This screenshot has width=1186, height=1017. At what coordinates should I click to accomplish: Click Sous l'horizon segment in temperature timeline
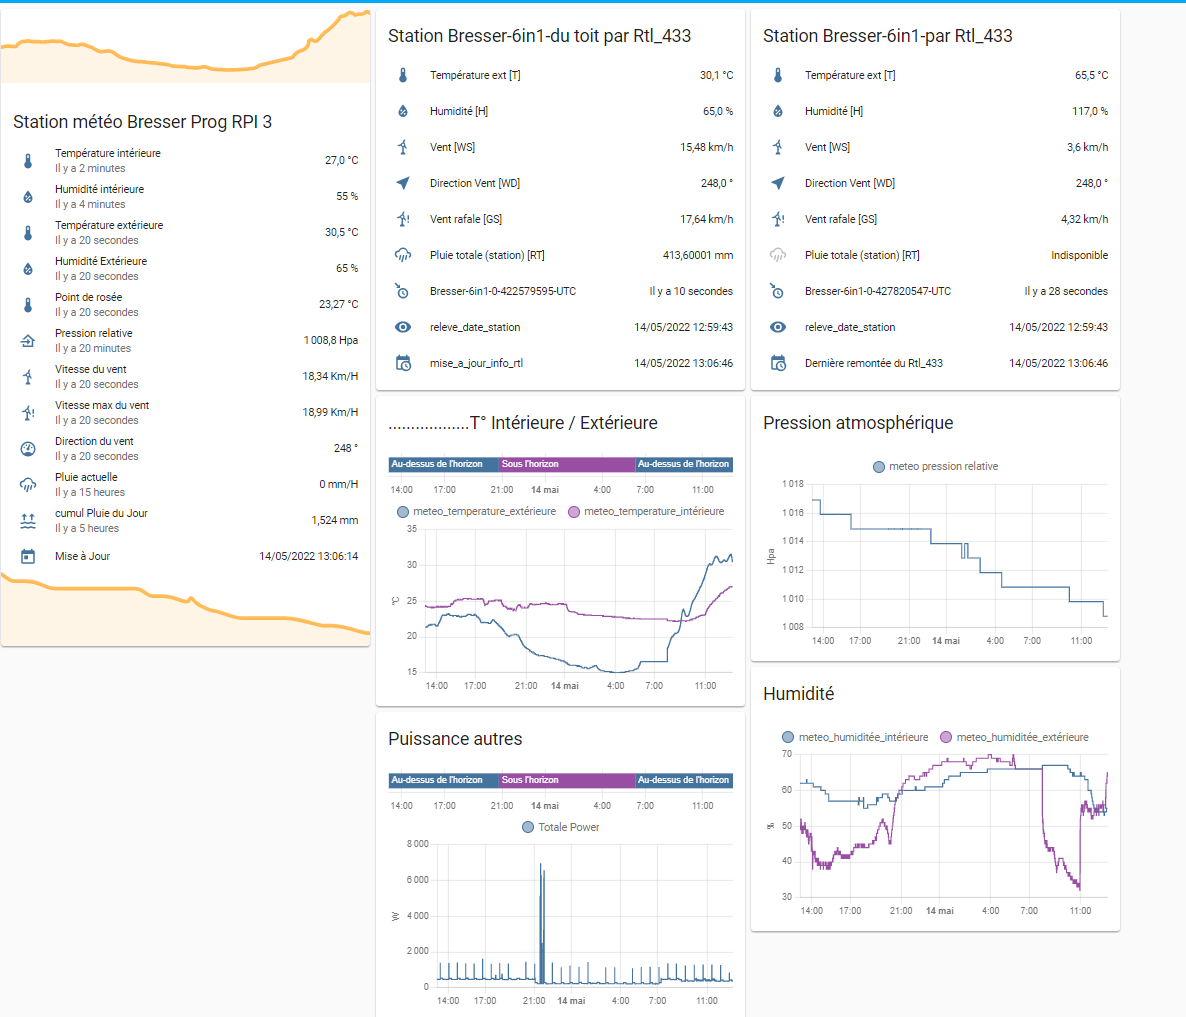tap(566, 464)
